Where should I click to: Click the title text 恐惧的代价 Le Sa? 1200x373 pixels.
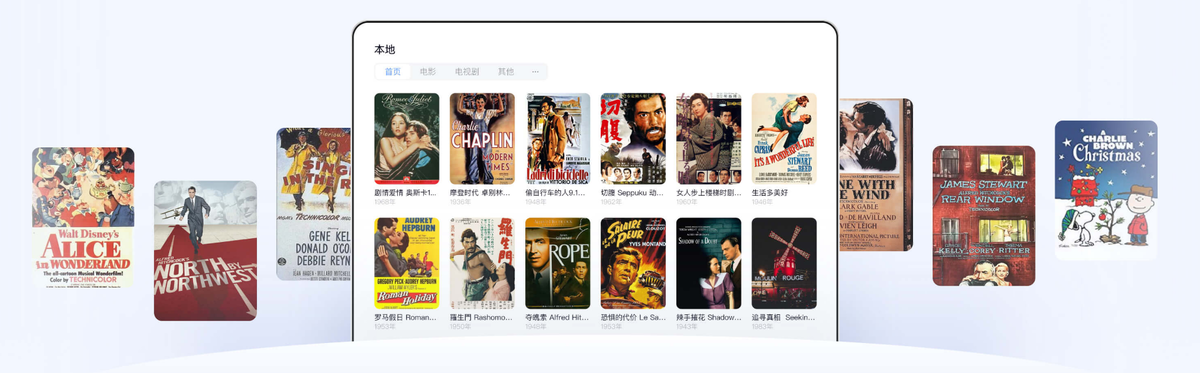point(633,317)
